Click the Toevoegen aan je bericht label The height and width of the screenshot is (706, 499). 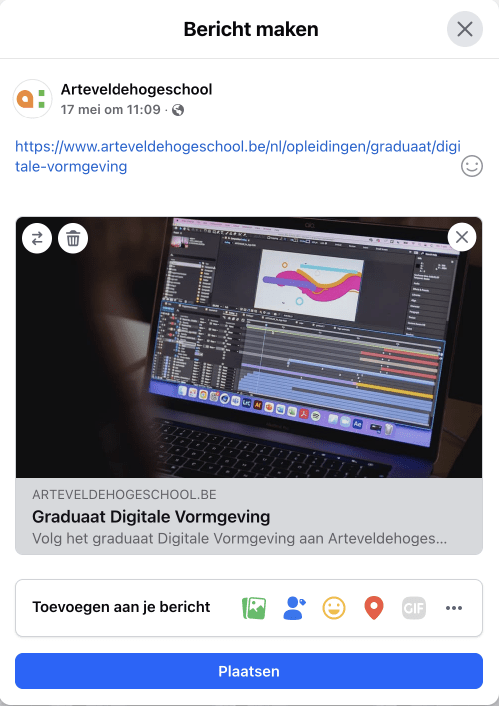click(121, 607)
